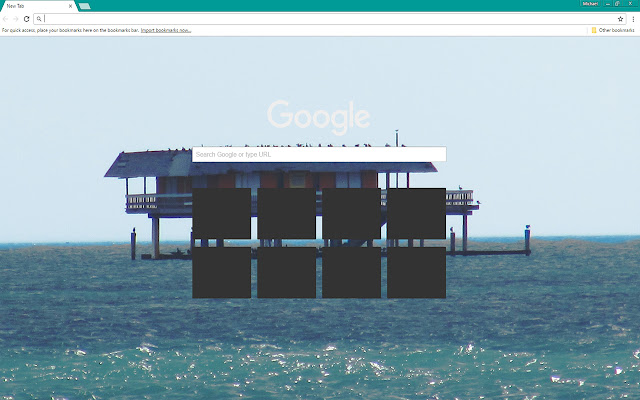This screenshot has width=640, height=400.
Task: Open fourth bottom-row most-visited tile
Action: (416, 273)
